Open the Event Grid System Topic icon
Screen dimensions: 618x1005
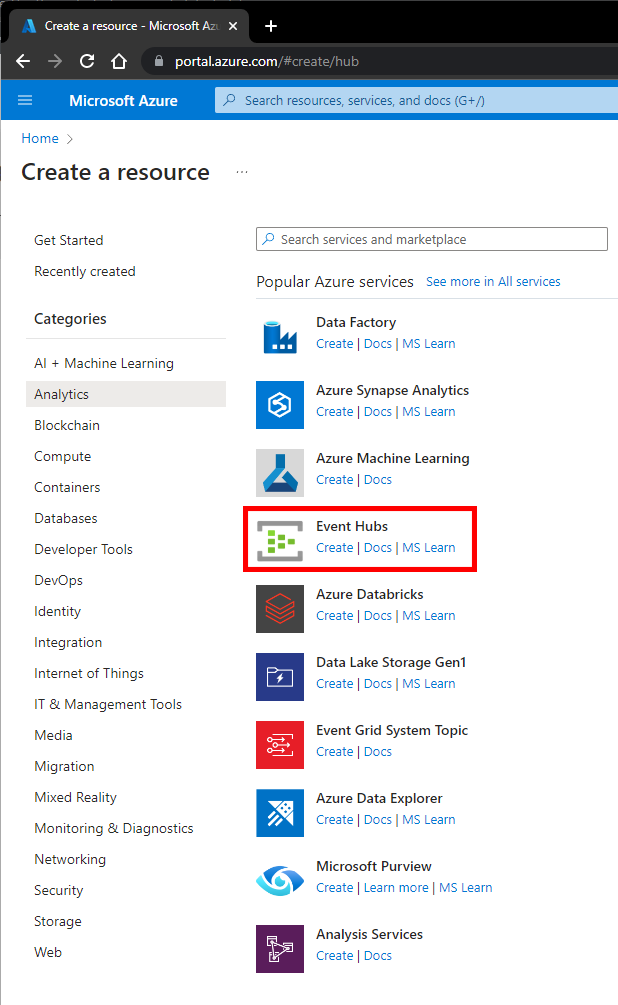280,745
